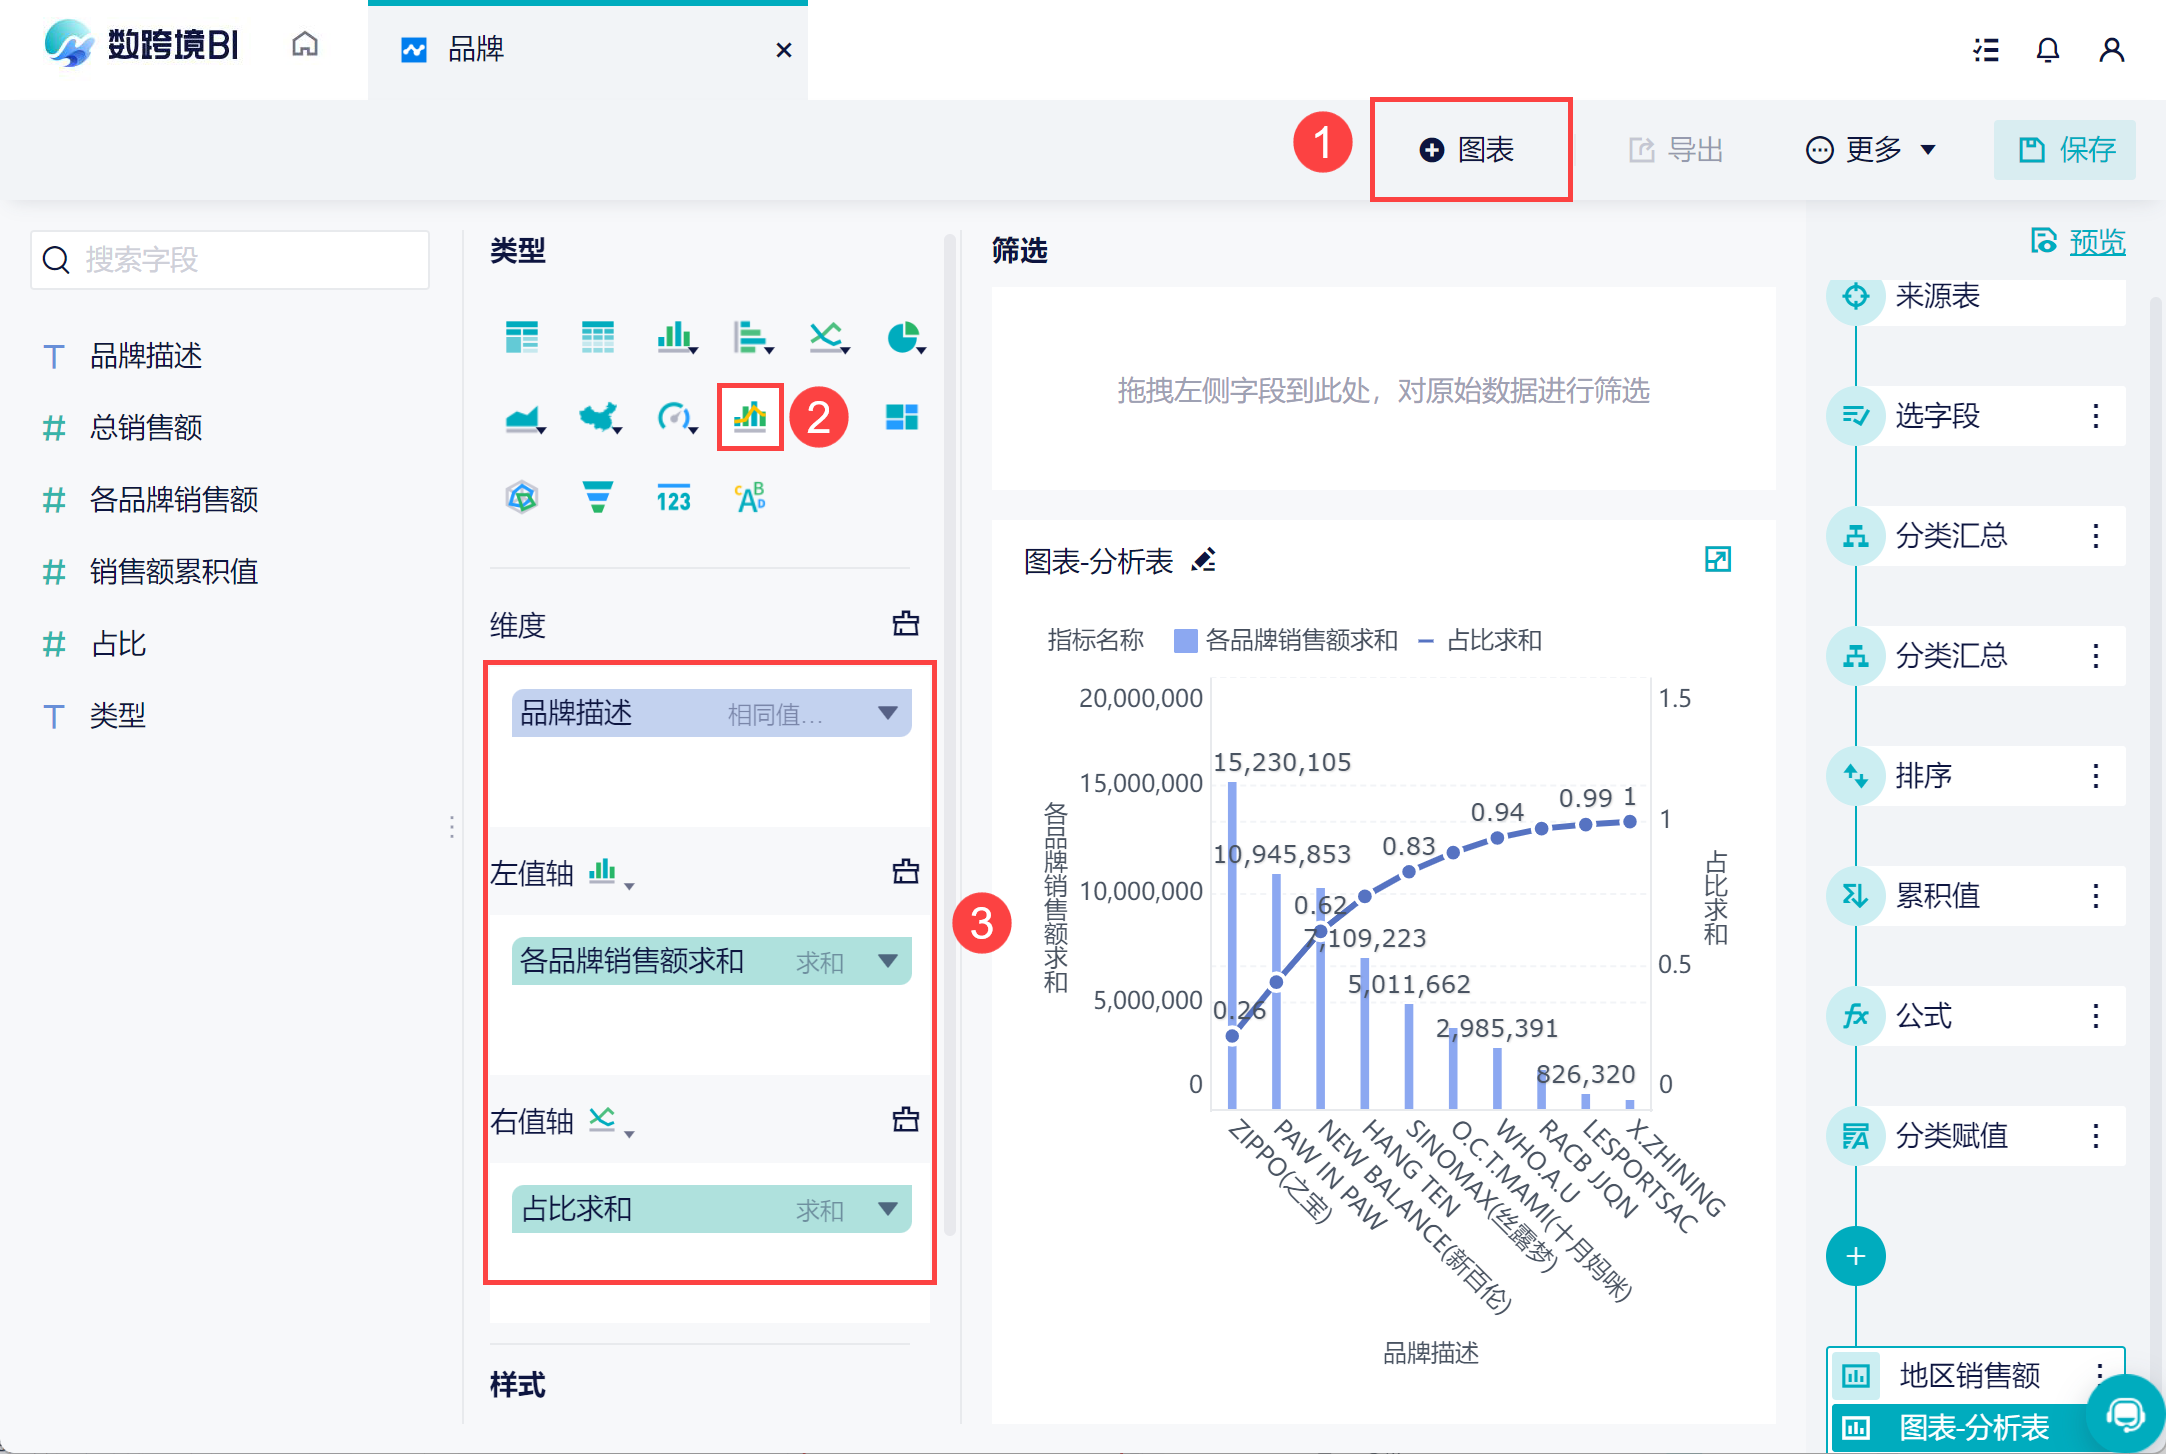
Task: Switch to the 品牌 tab
Action: 476,49
